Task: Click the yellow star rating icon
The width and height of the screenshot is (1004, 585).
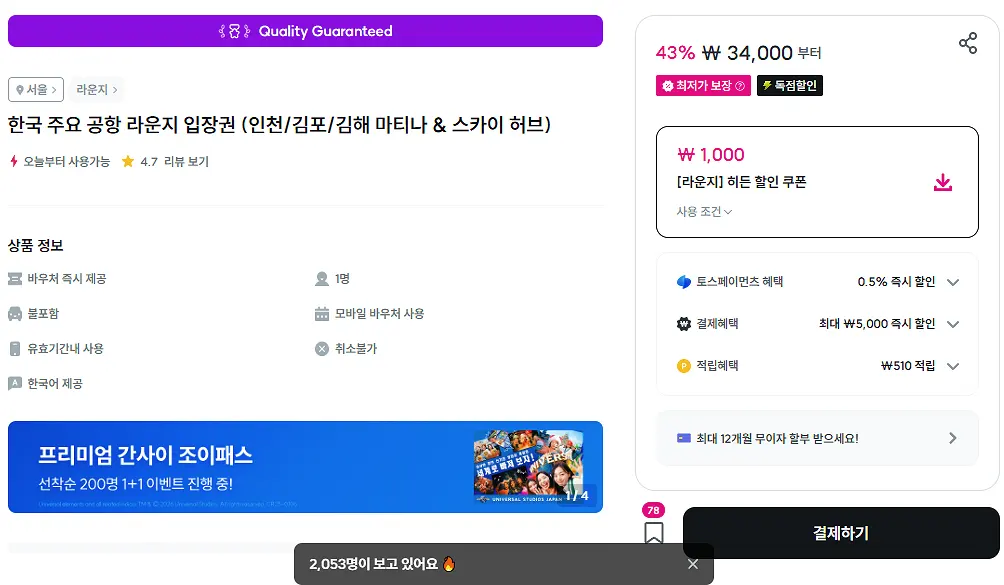Action: pyautogui.click(x=128, y=161)
